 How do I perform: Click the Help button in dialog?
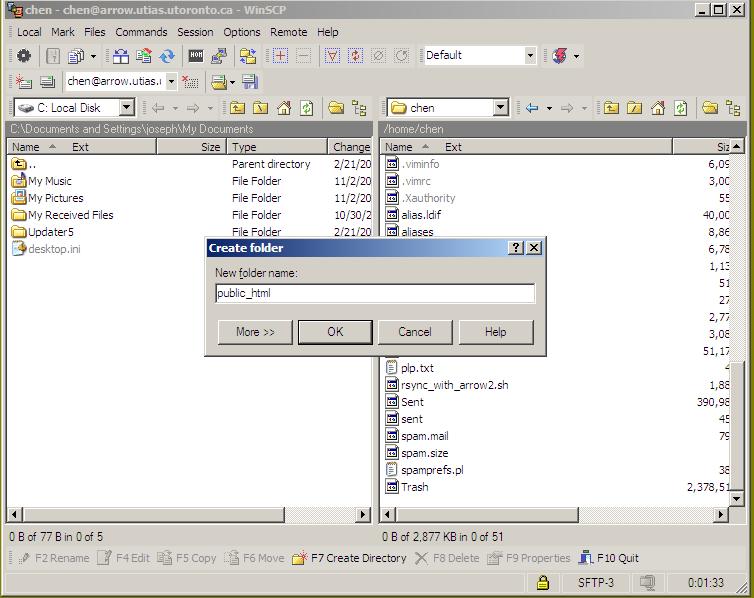coord(496,332)
